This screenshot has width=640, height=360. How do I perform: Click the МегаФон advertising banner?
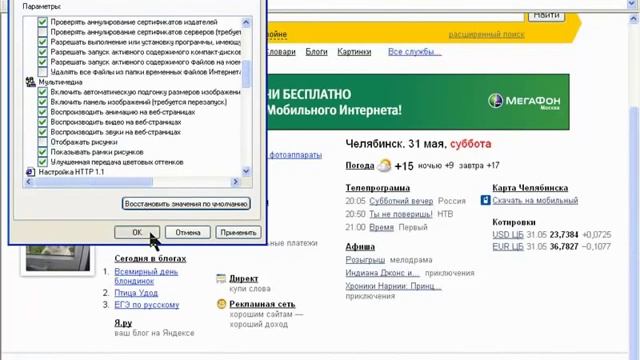(418, 102)
